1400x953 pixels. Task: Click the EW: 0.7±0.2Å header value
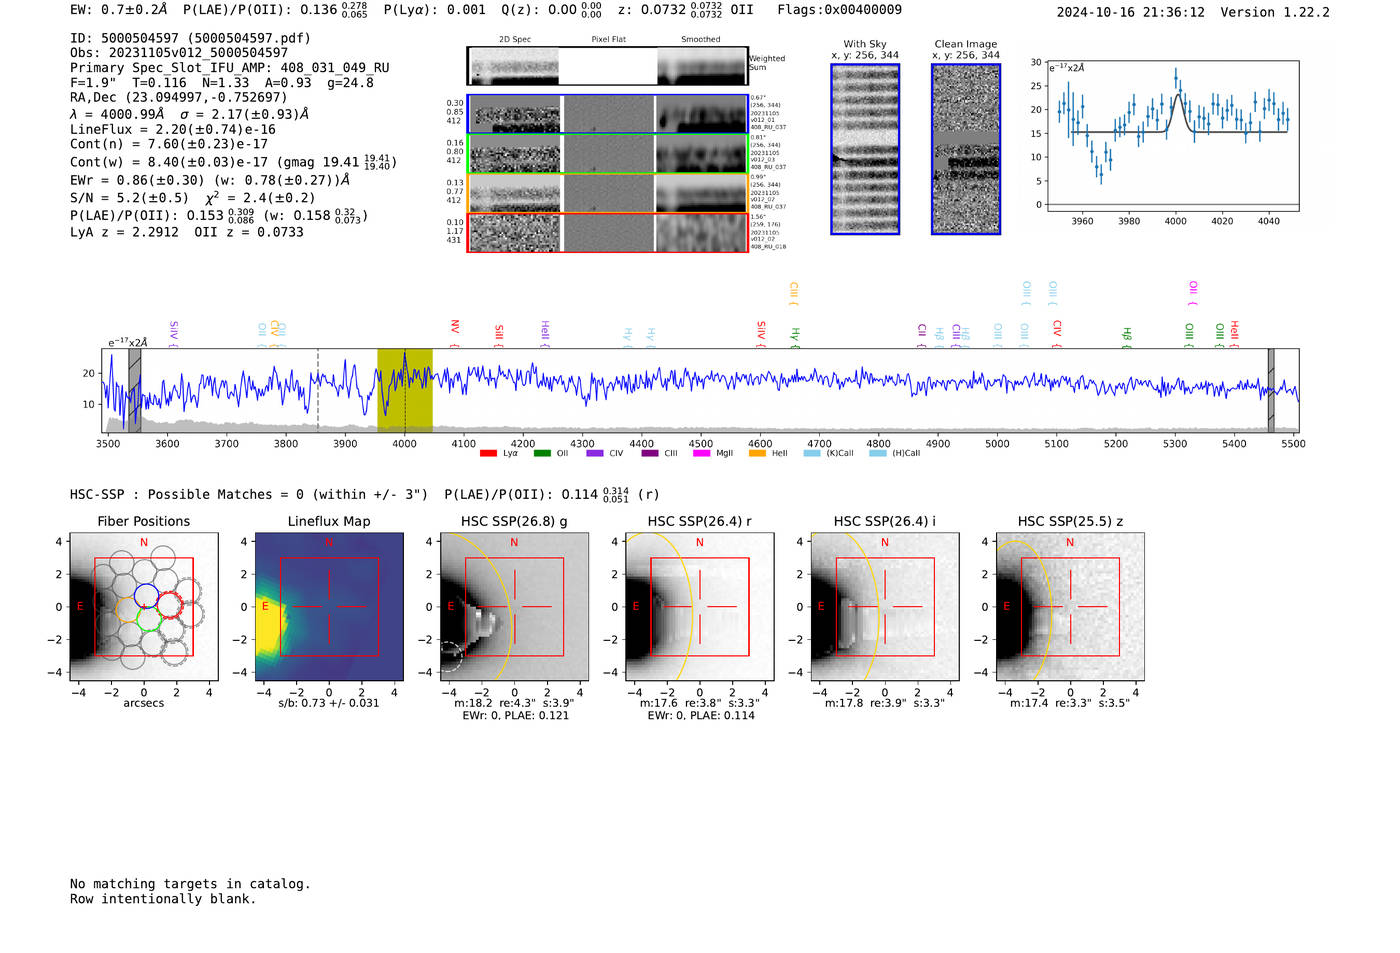119,10
